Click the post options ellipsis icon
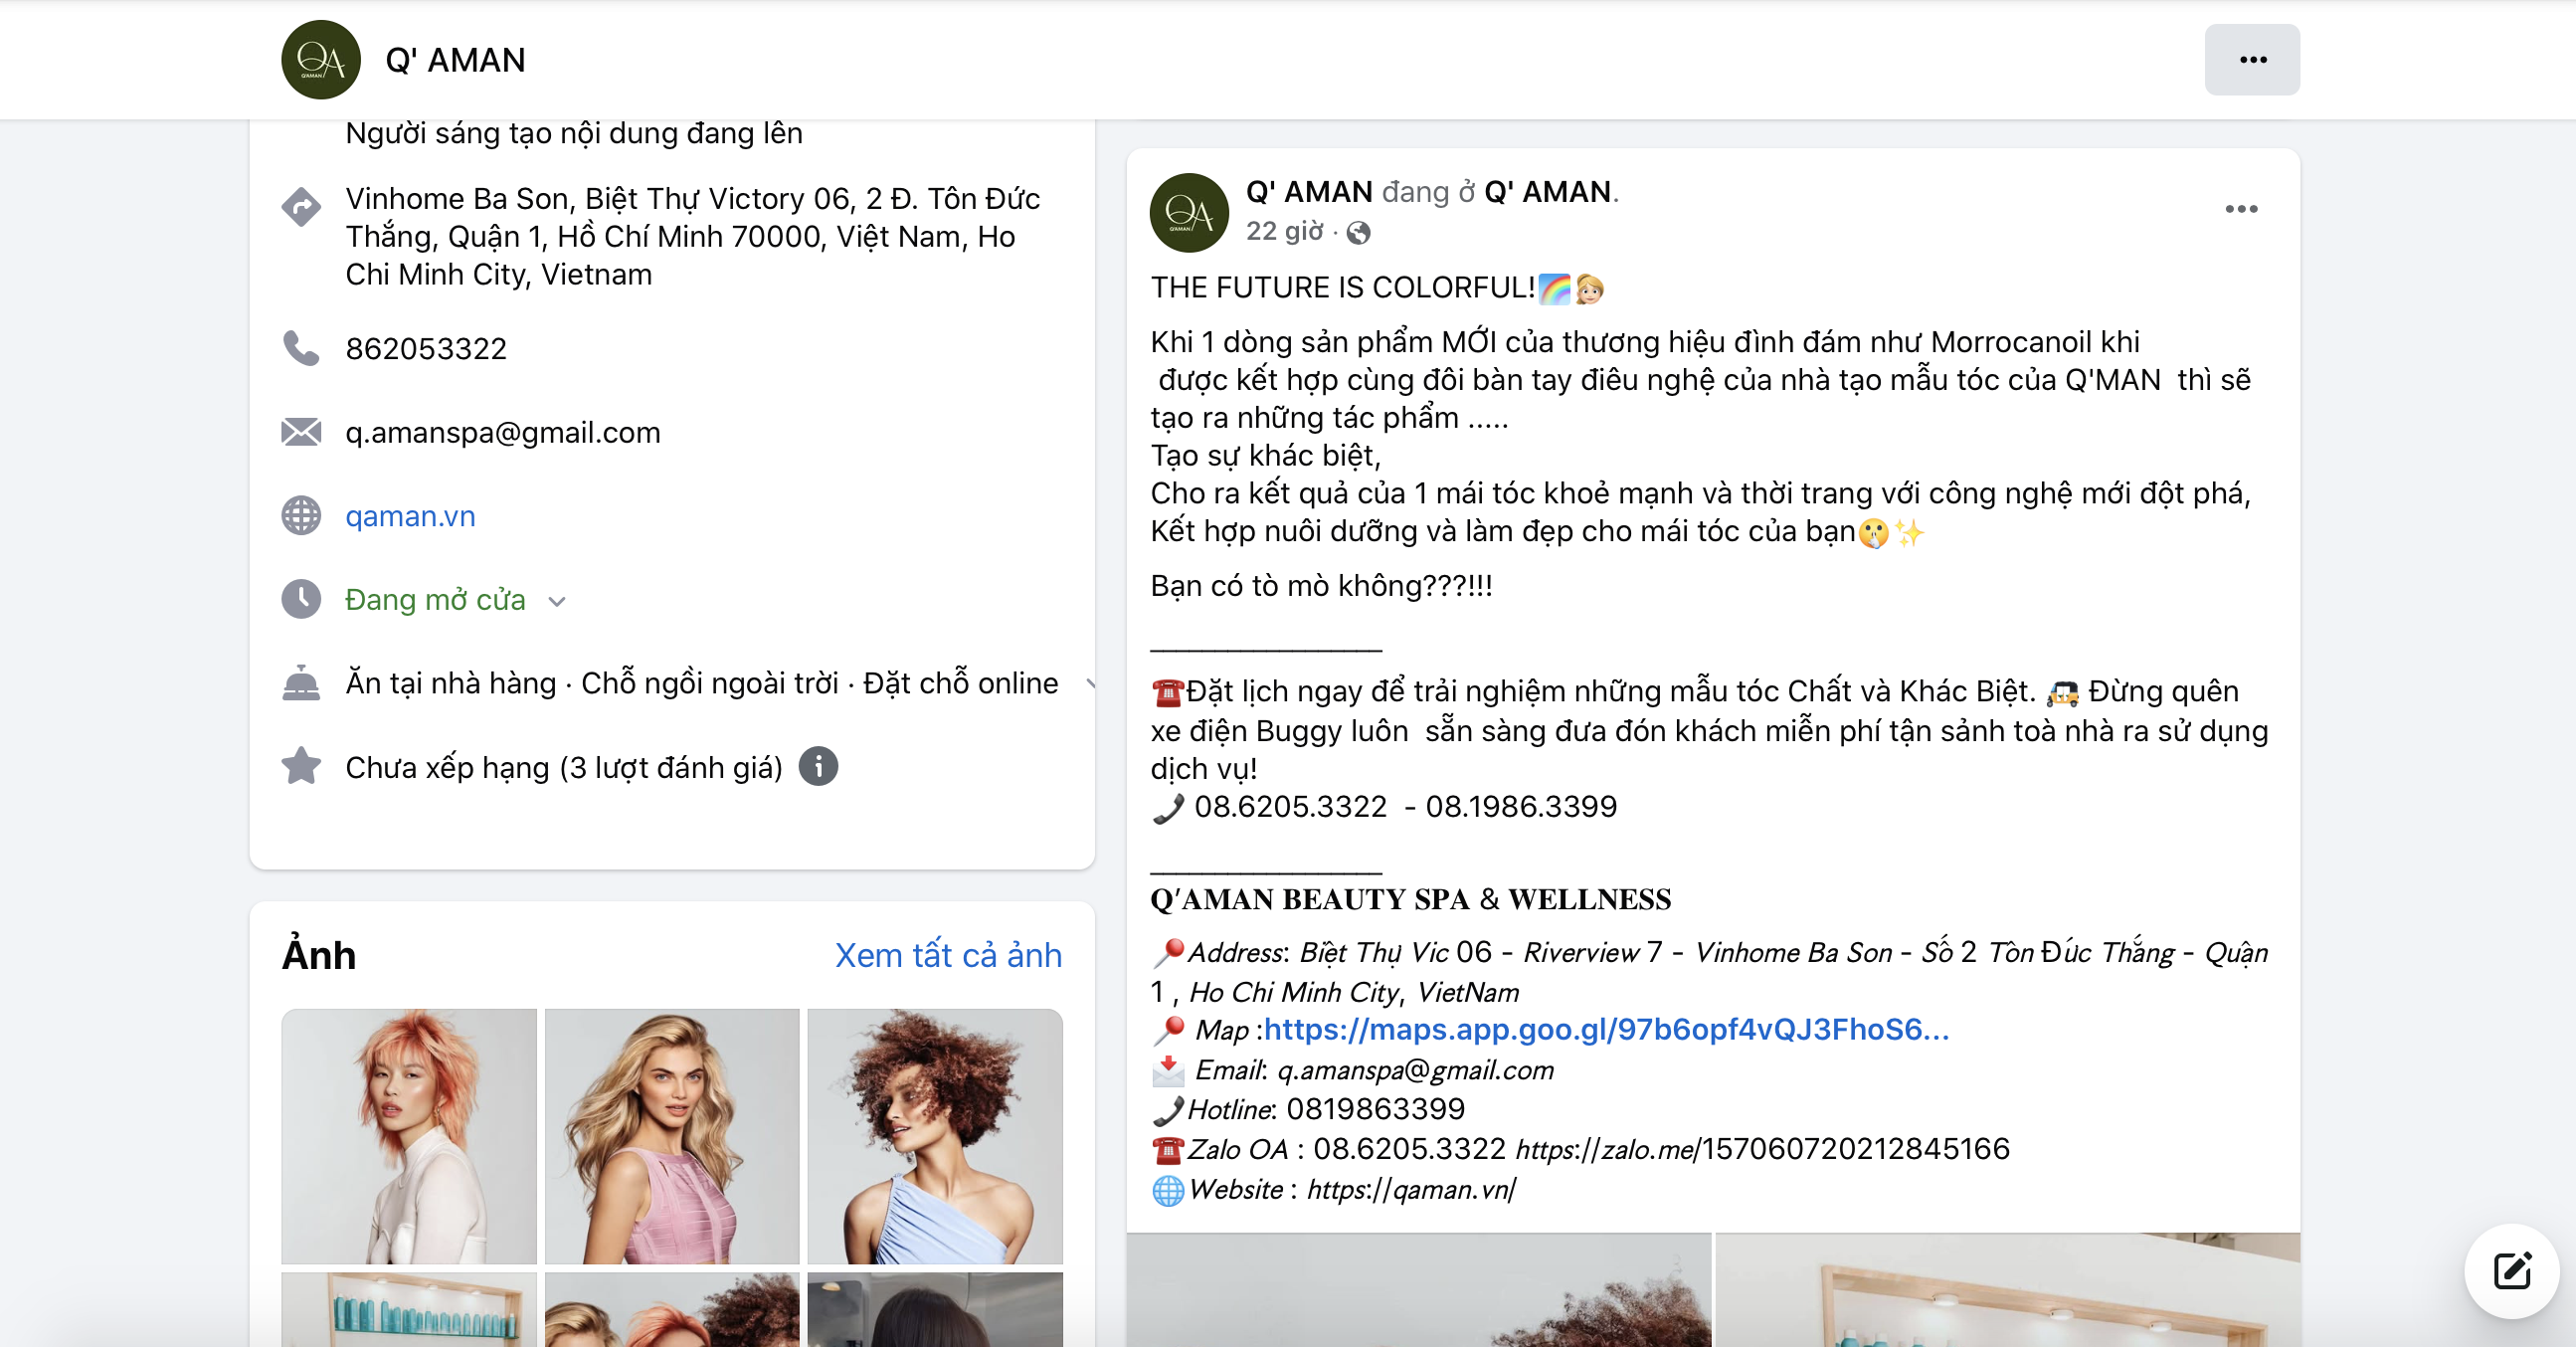 (2240, 209)
